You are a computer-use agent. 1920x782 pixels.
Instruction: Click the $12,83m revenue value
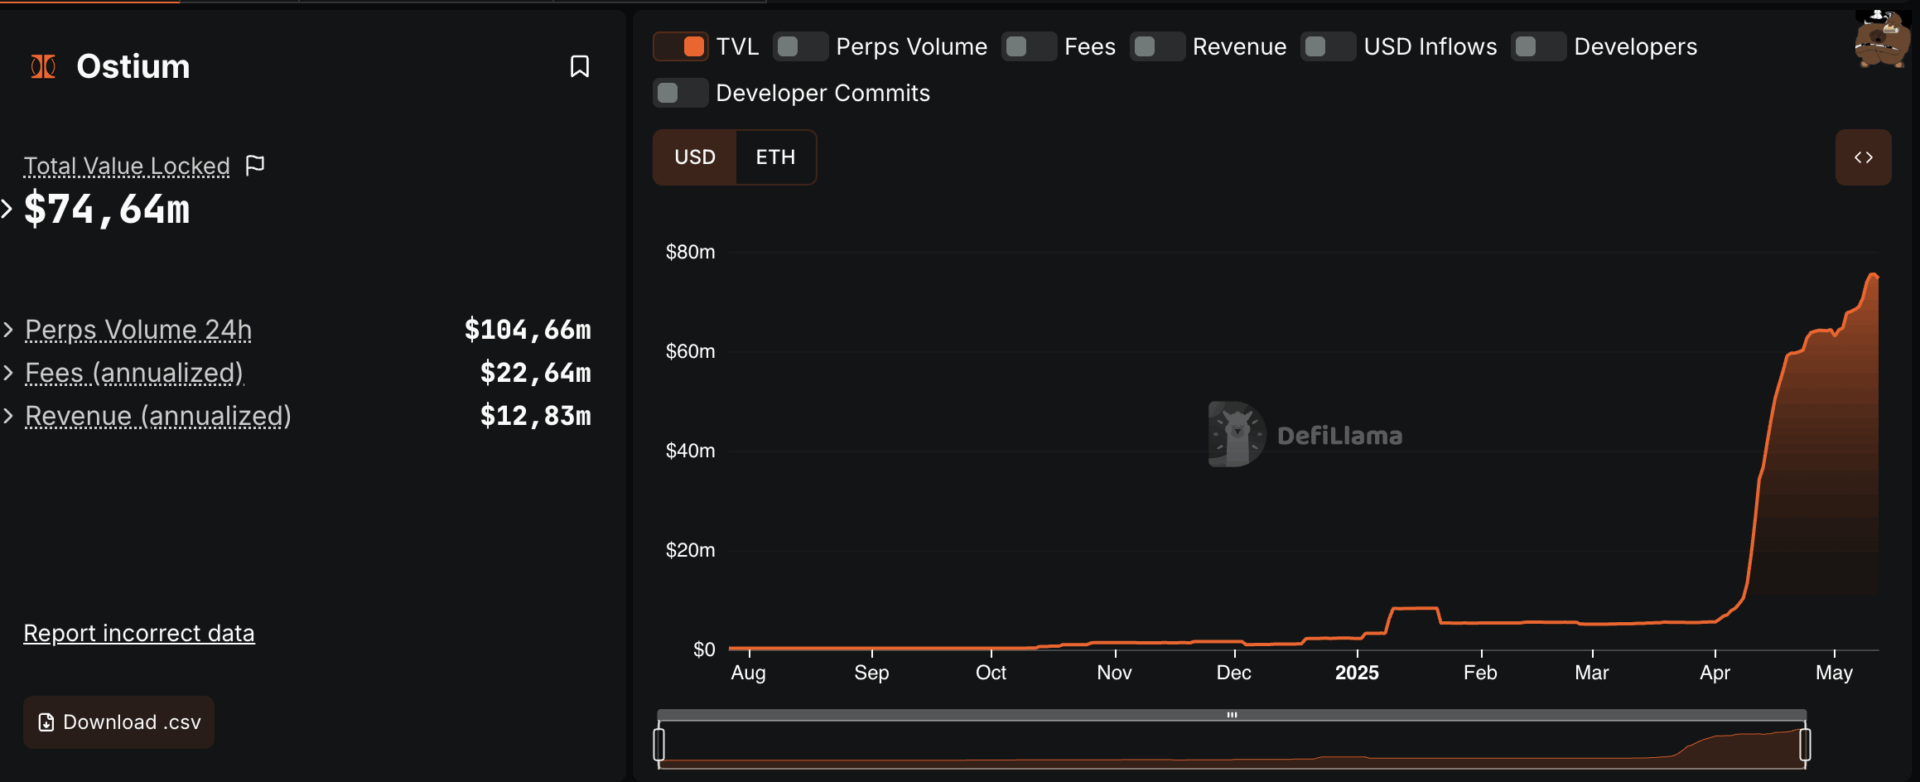coord(536,416)
